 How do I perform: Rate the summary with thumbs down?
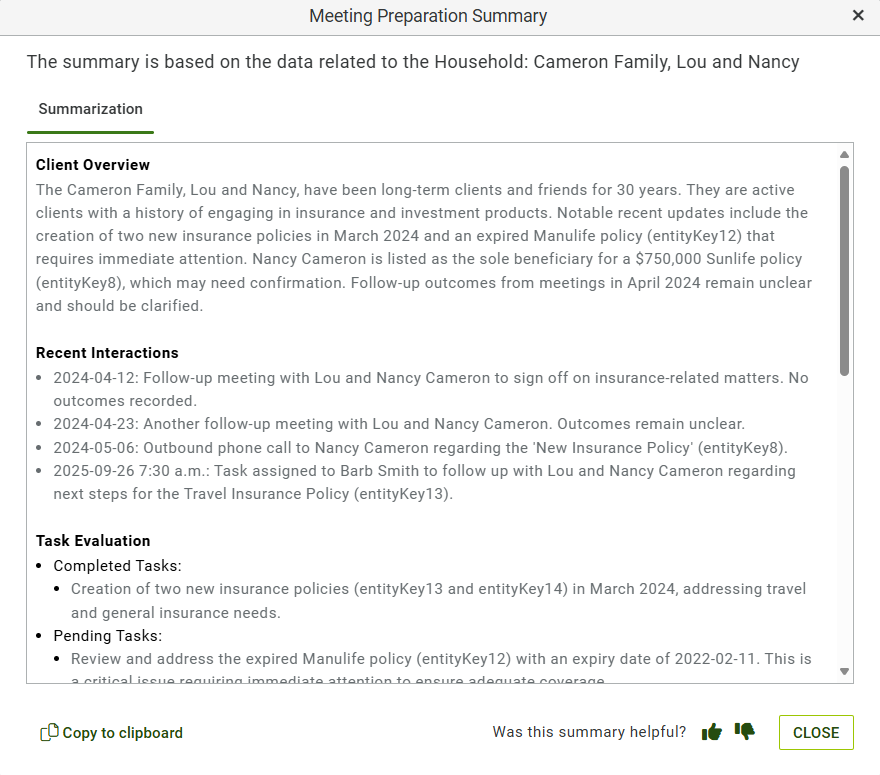click(745, 731)
